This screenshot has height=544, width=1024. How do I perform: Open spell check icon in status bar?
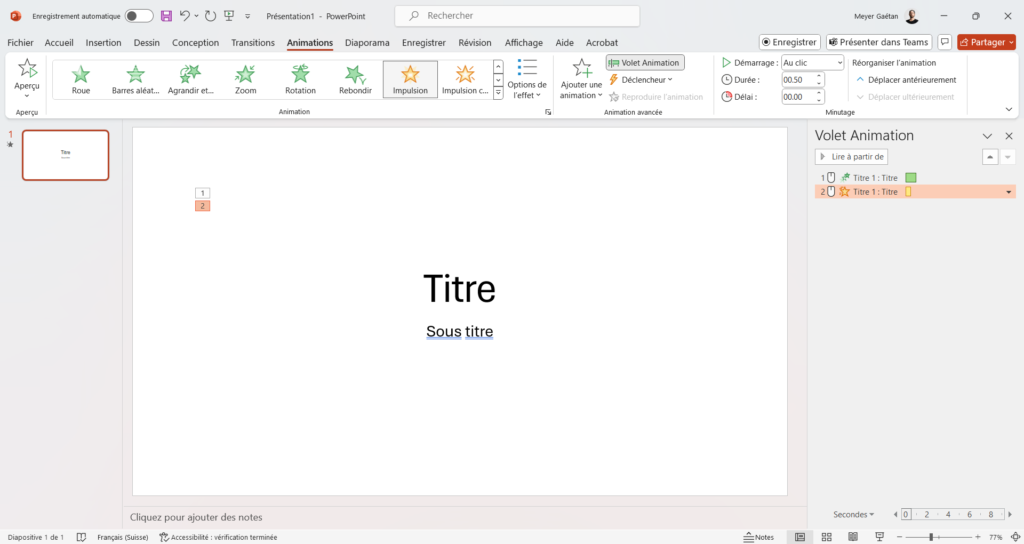coord(81,537)
